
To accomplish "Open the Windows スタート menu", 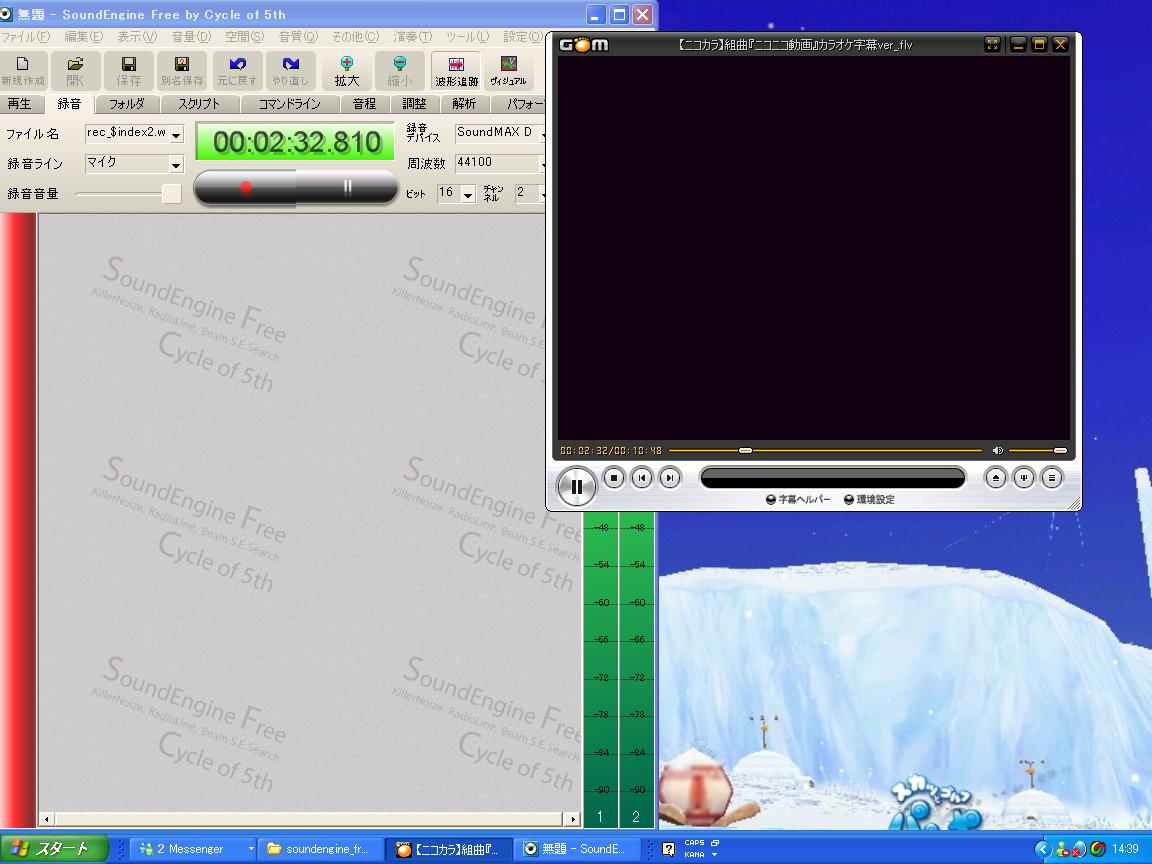I will (x=54, y=849).
